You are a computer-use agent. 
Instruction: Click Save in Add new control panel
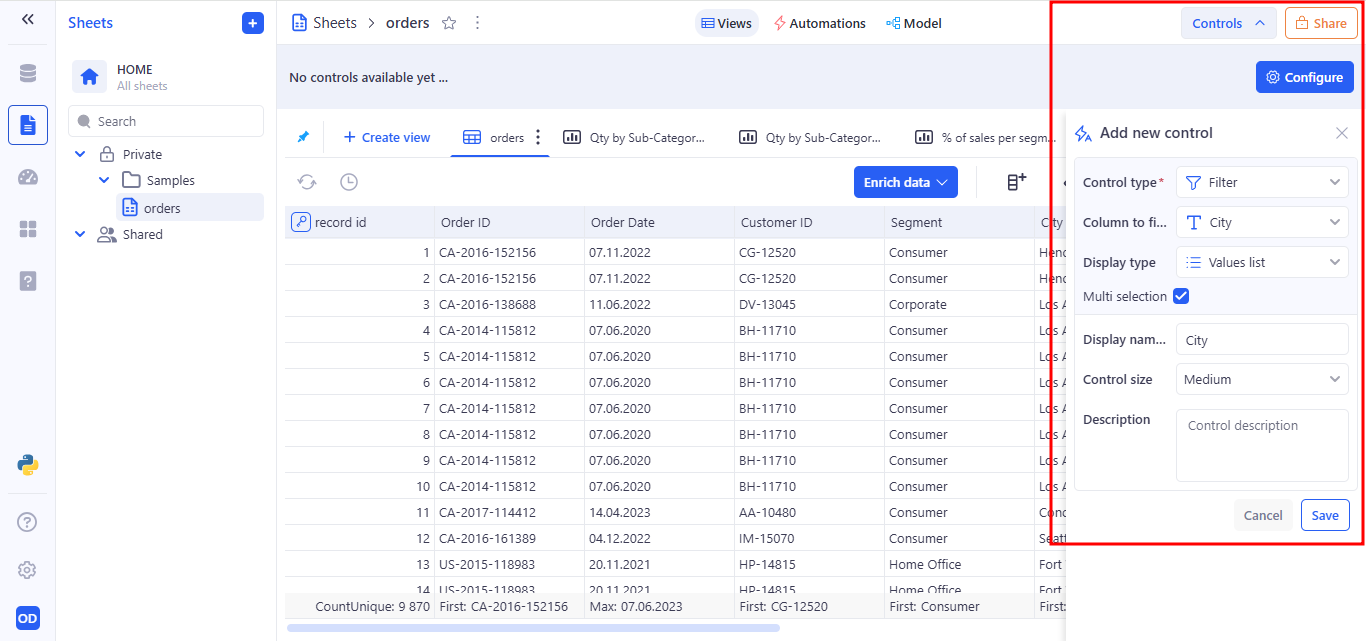1325,515
